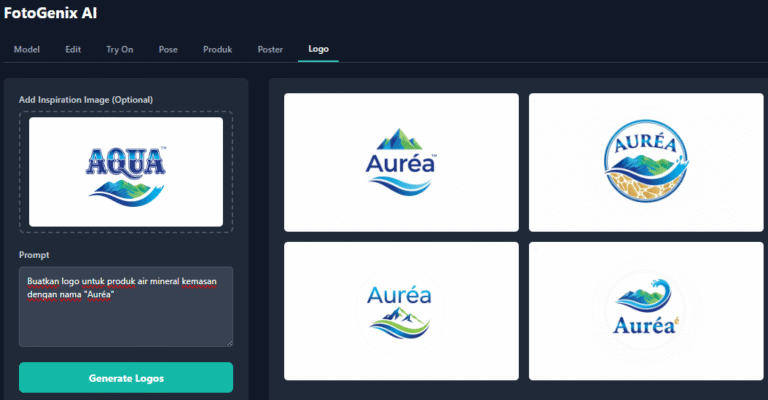Click the dashed inspiration upload dropzone border

click(126, 113)
